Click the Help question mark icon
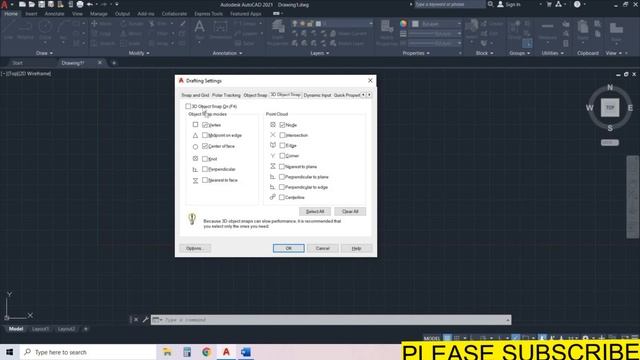 point(577,4)
